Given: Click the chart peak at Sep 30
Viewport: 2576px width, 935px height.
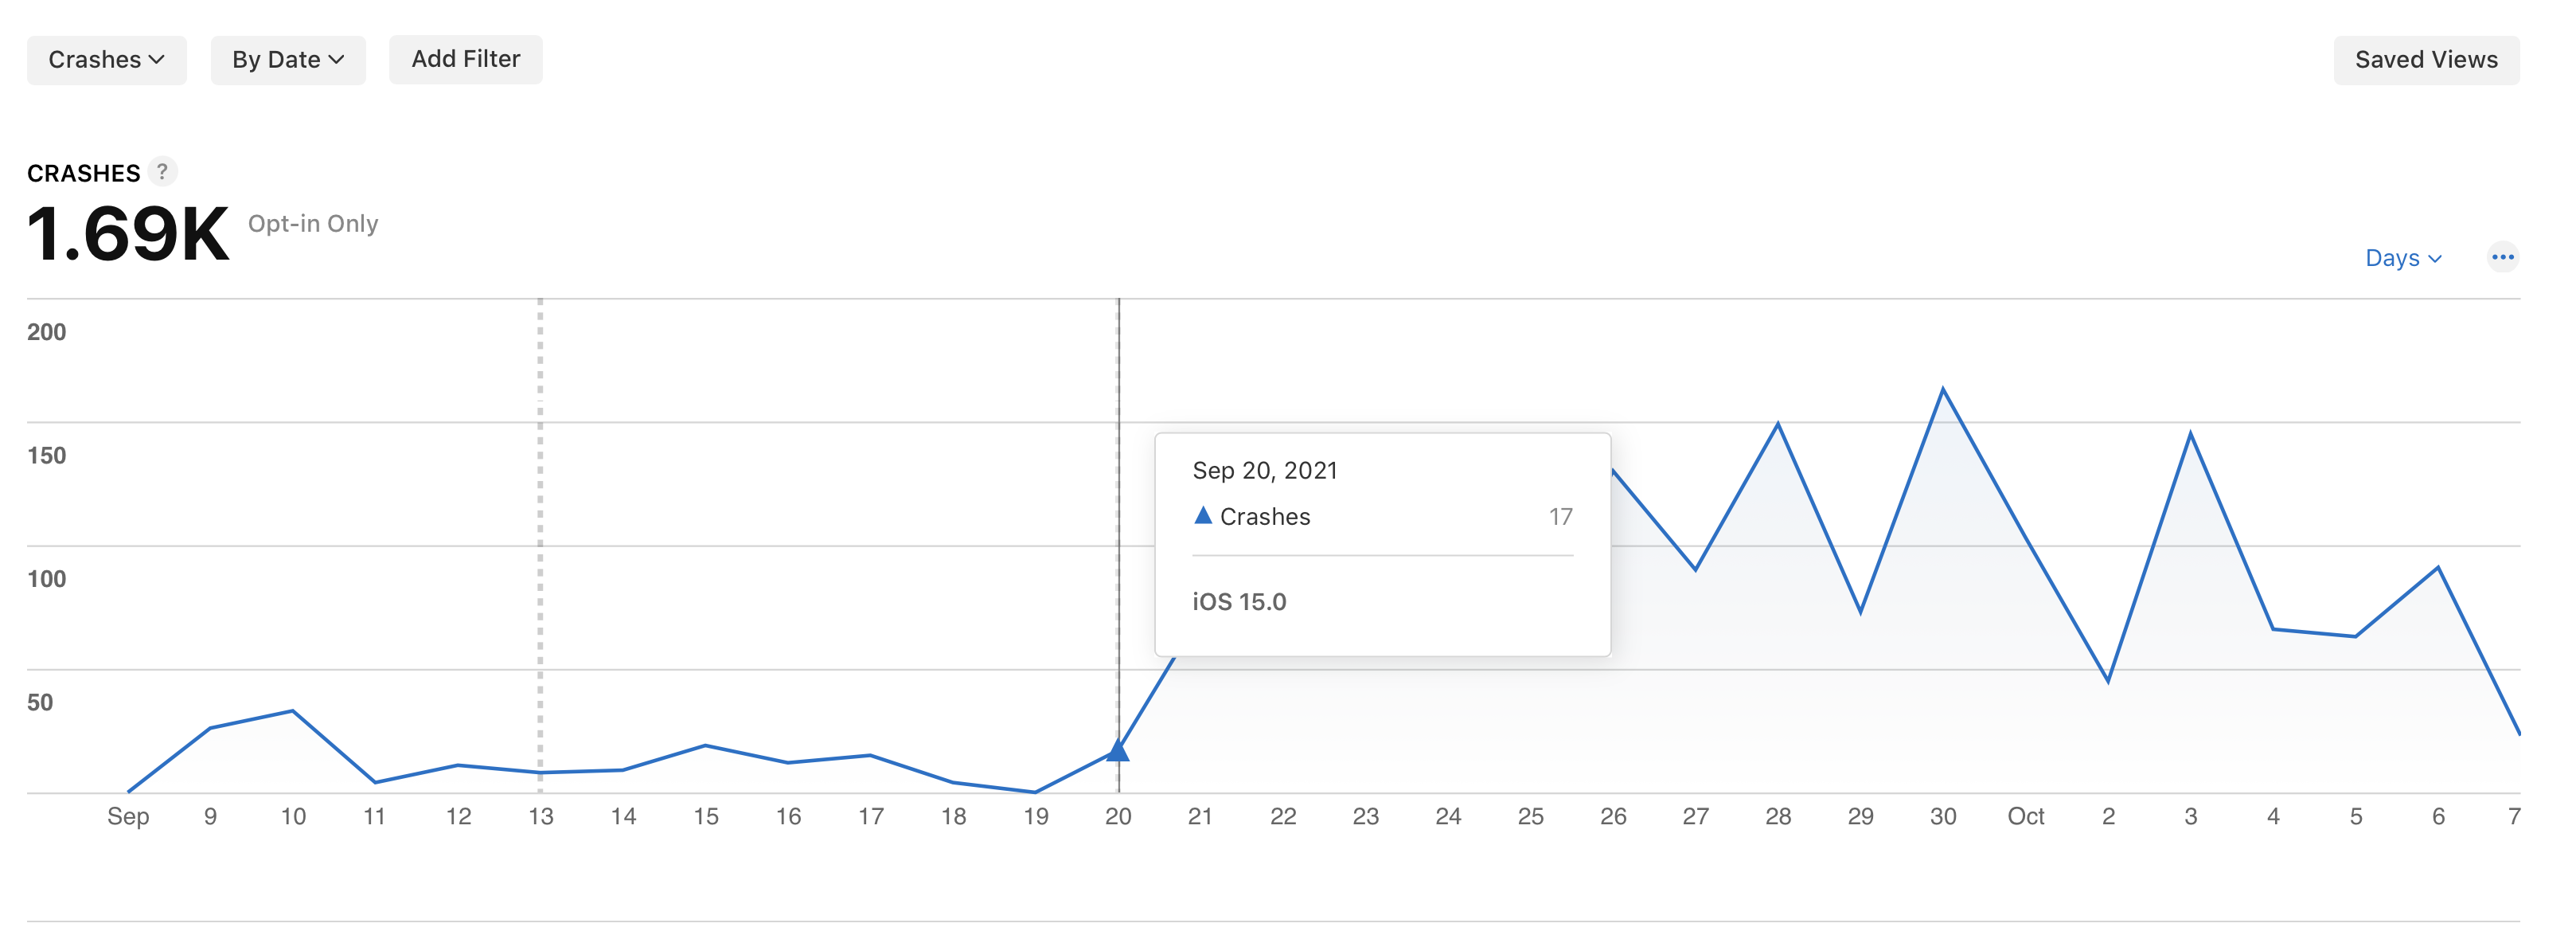Looking at the screenshot, I should (1943, 390).
